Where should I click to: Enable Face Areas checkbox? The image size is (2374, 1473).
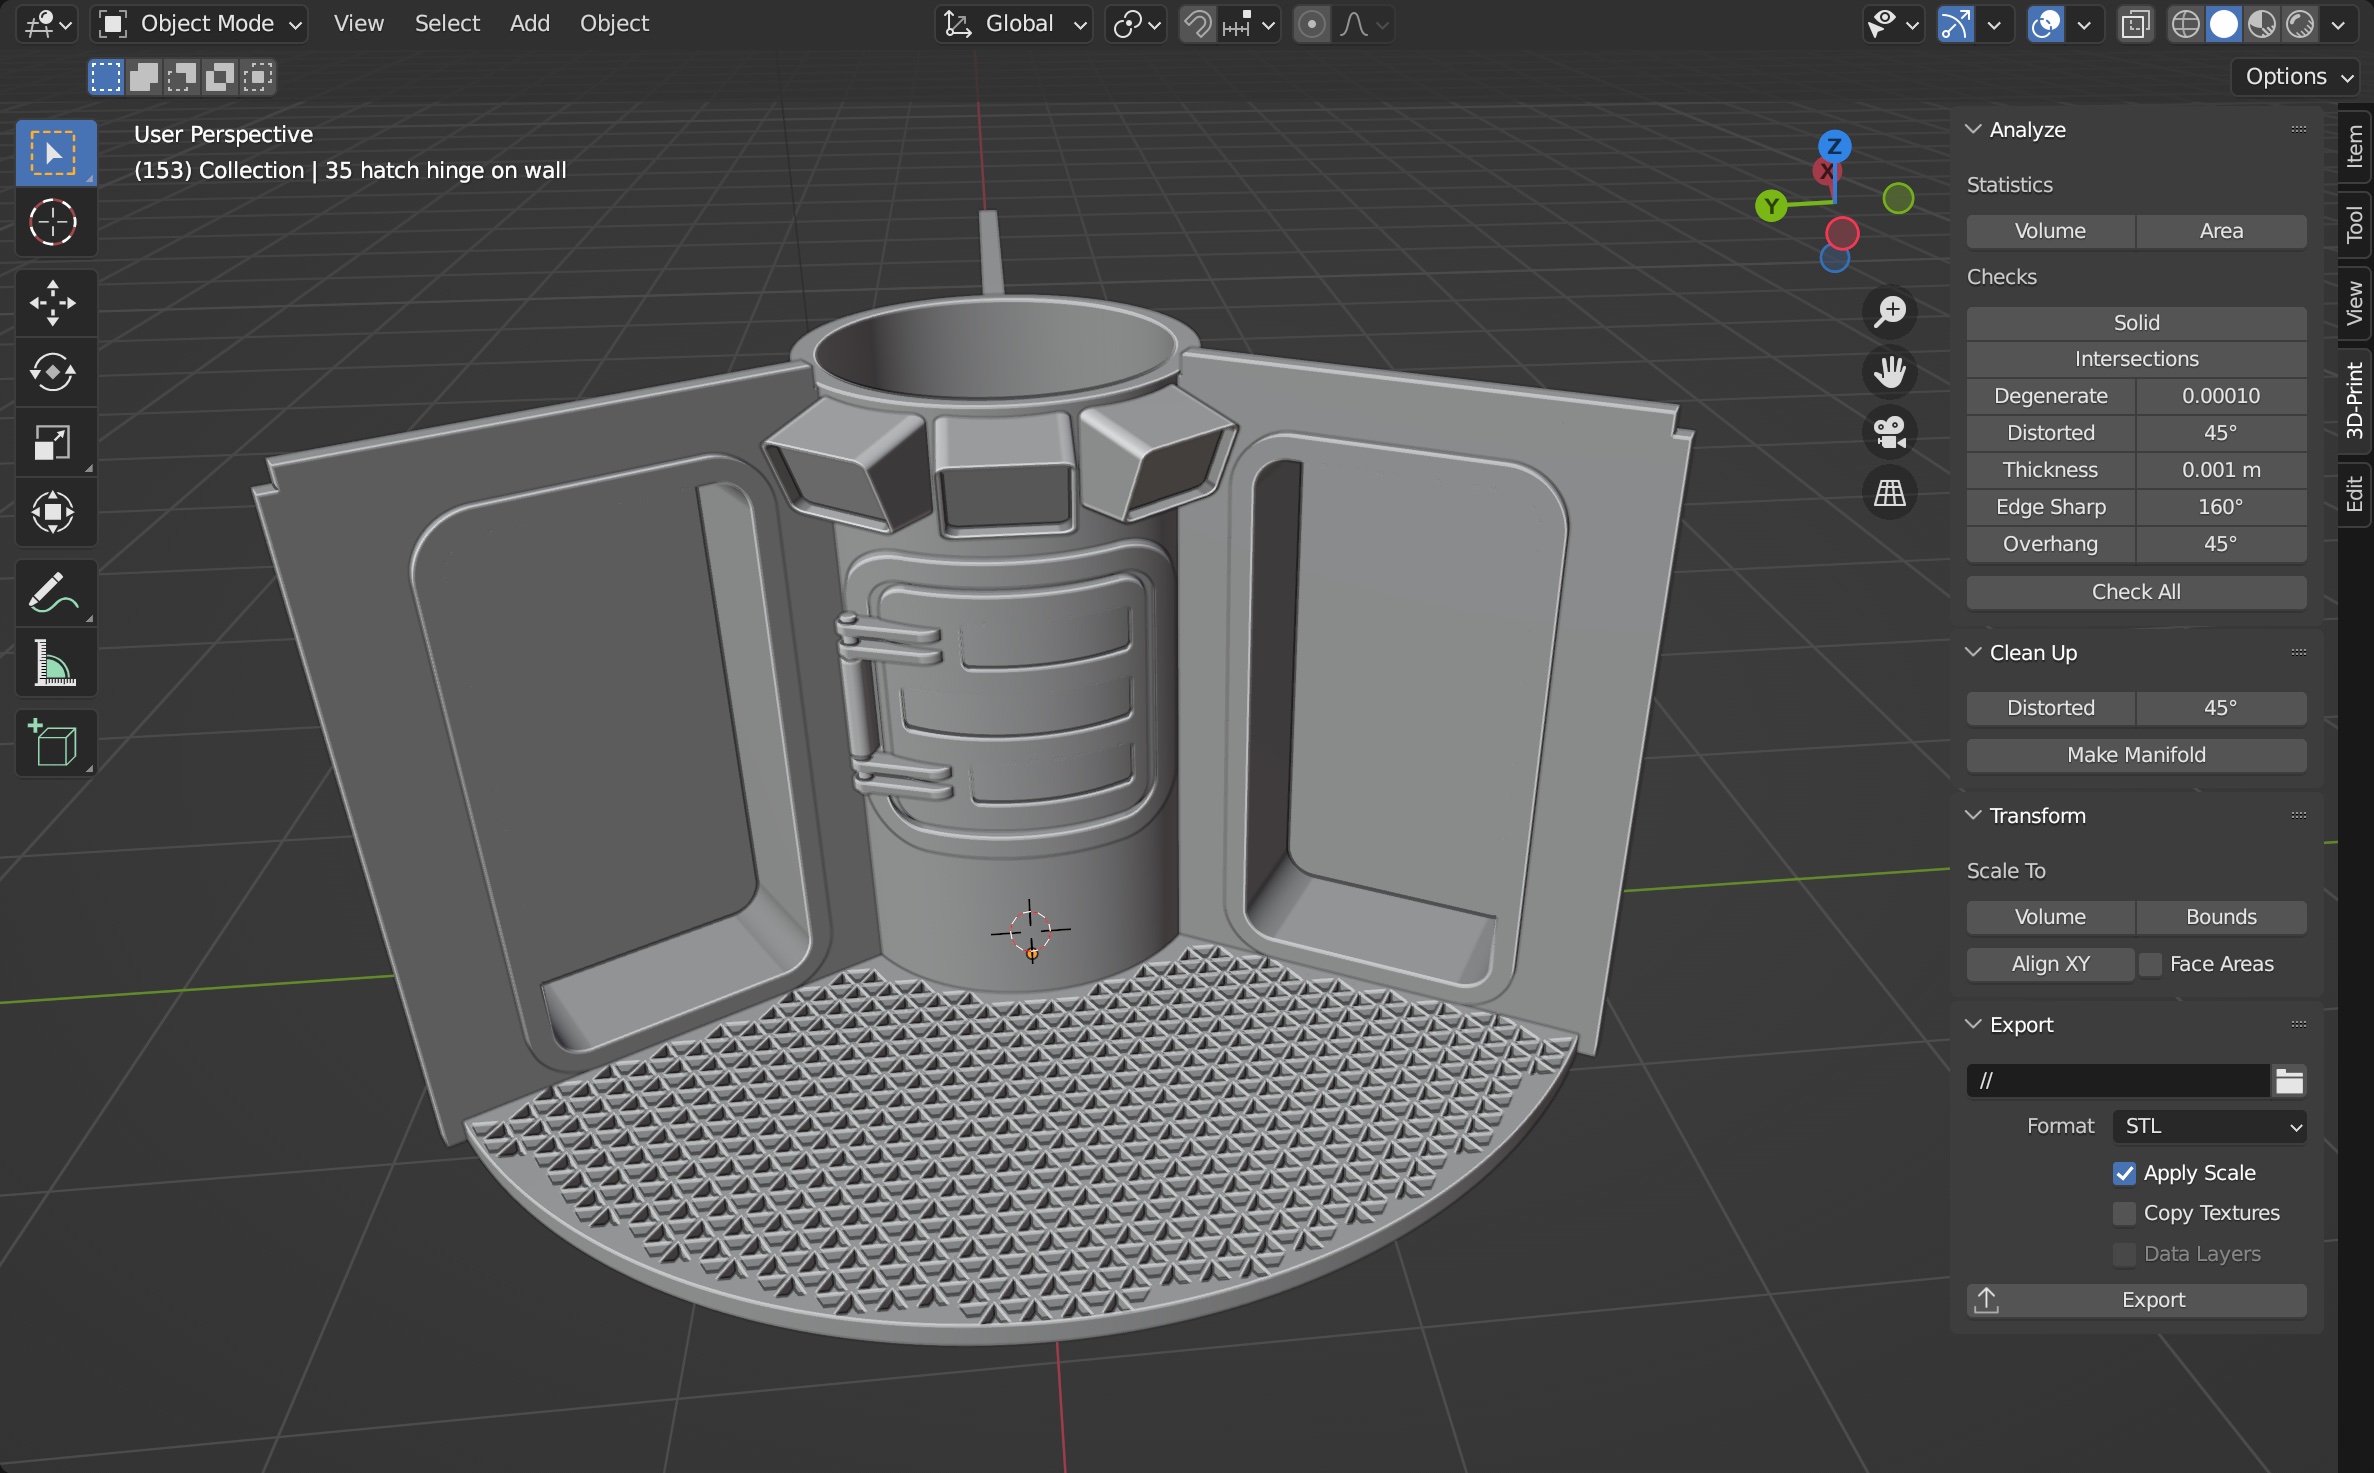2149,964
